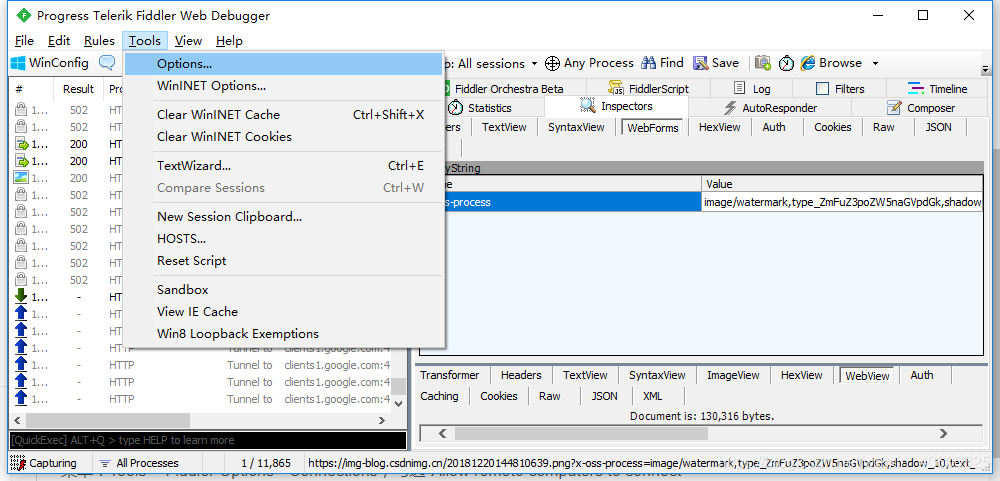Open the Filters tab
Viewport: 1000px width, 481px height.
pos(841,89)
